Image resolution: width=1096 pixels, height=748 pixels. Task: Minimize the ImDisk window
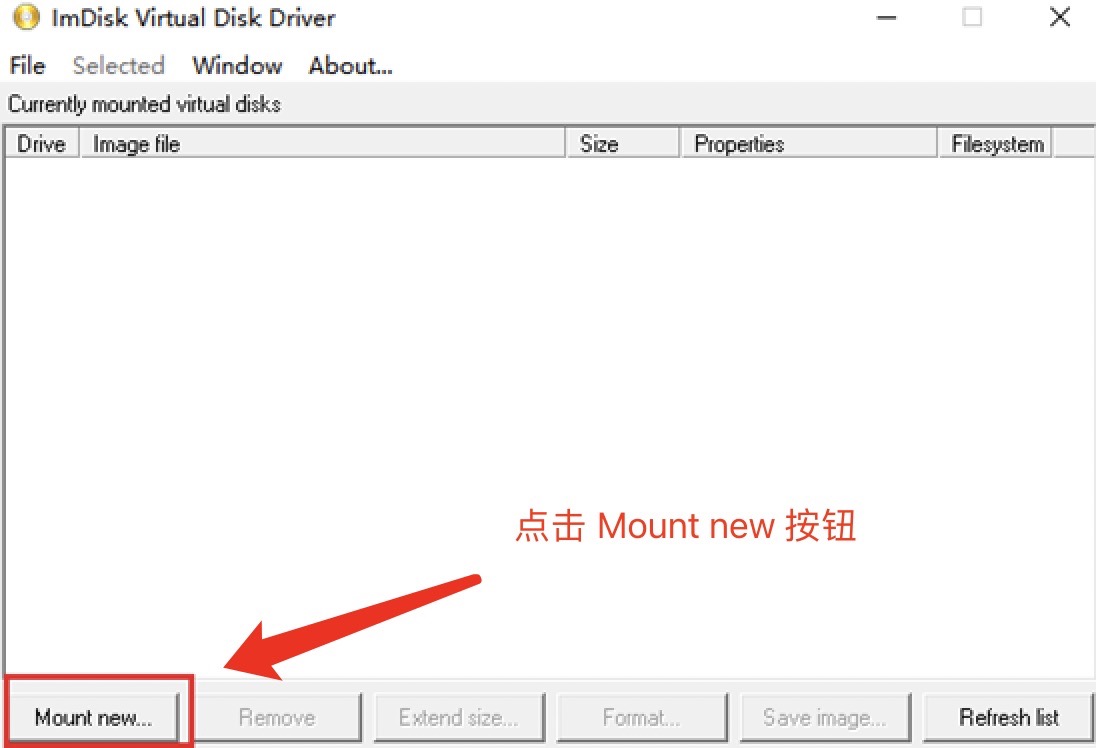click(886, 17)
